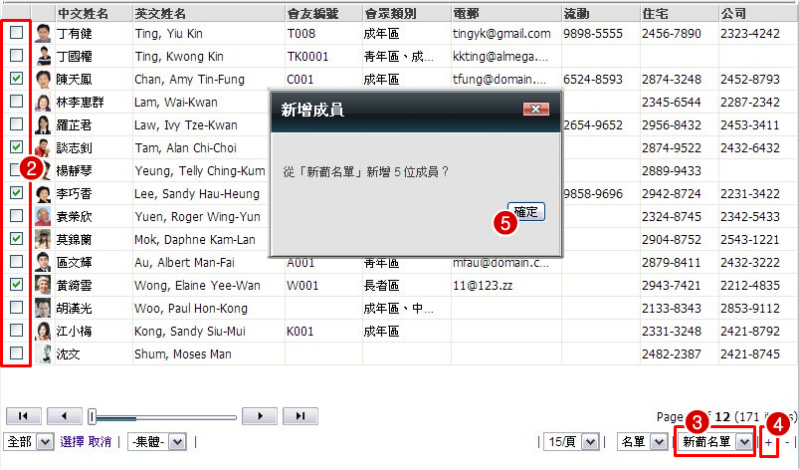Go to the first page of members
The width and height of the screenshot is (800, 470).
click(23, 416)
